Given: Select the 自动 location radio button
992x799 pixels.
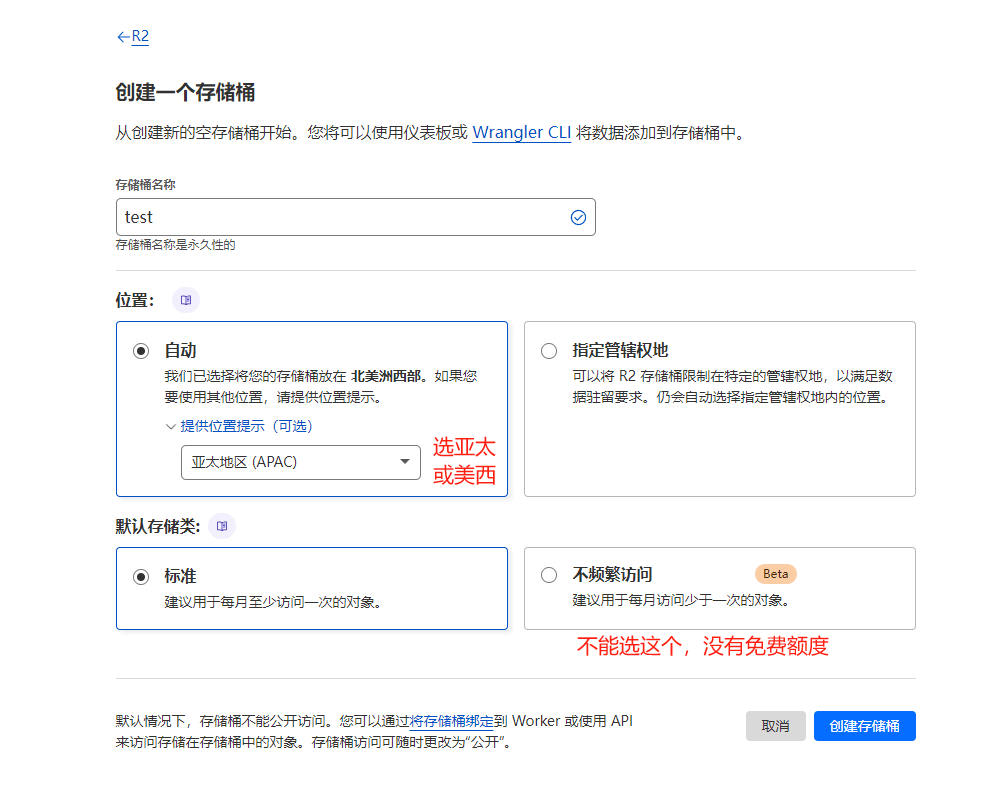Looking at the screenshot, I should (140, 350).
